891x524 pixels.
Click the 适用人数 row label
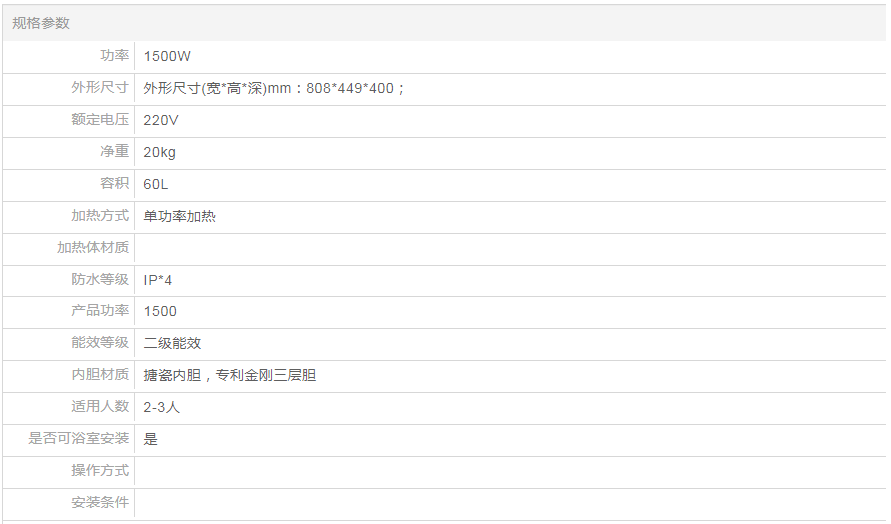coord(100,407)
